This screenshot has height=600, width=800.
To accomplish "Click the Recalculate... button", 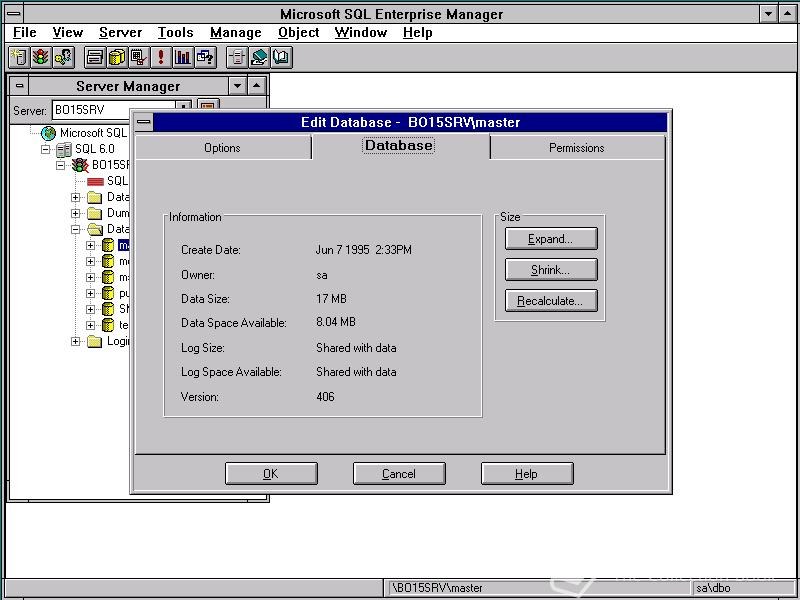I will 551,301.
